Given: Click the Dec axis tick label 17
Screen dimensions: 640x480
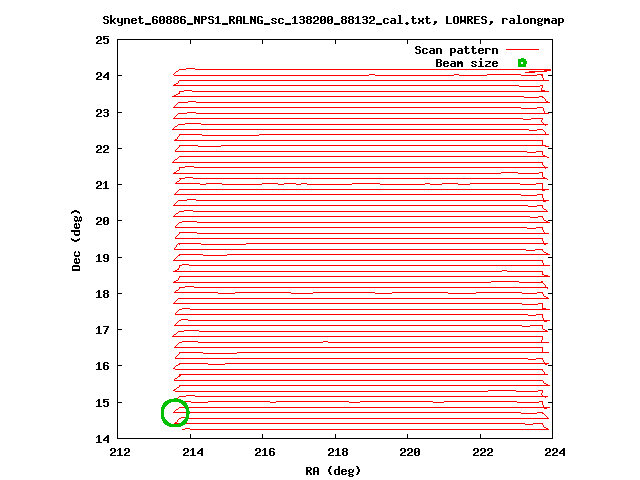Looking at the screenshot, I should tap(102, 329).
